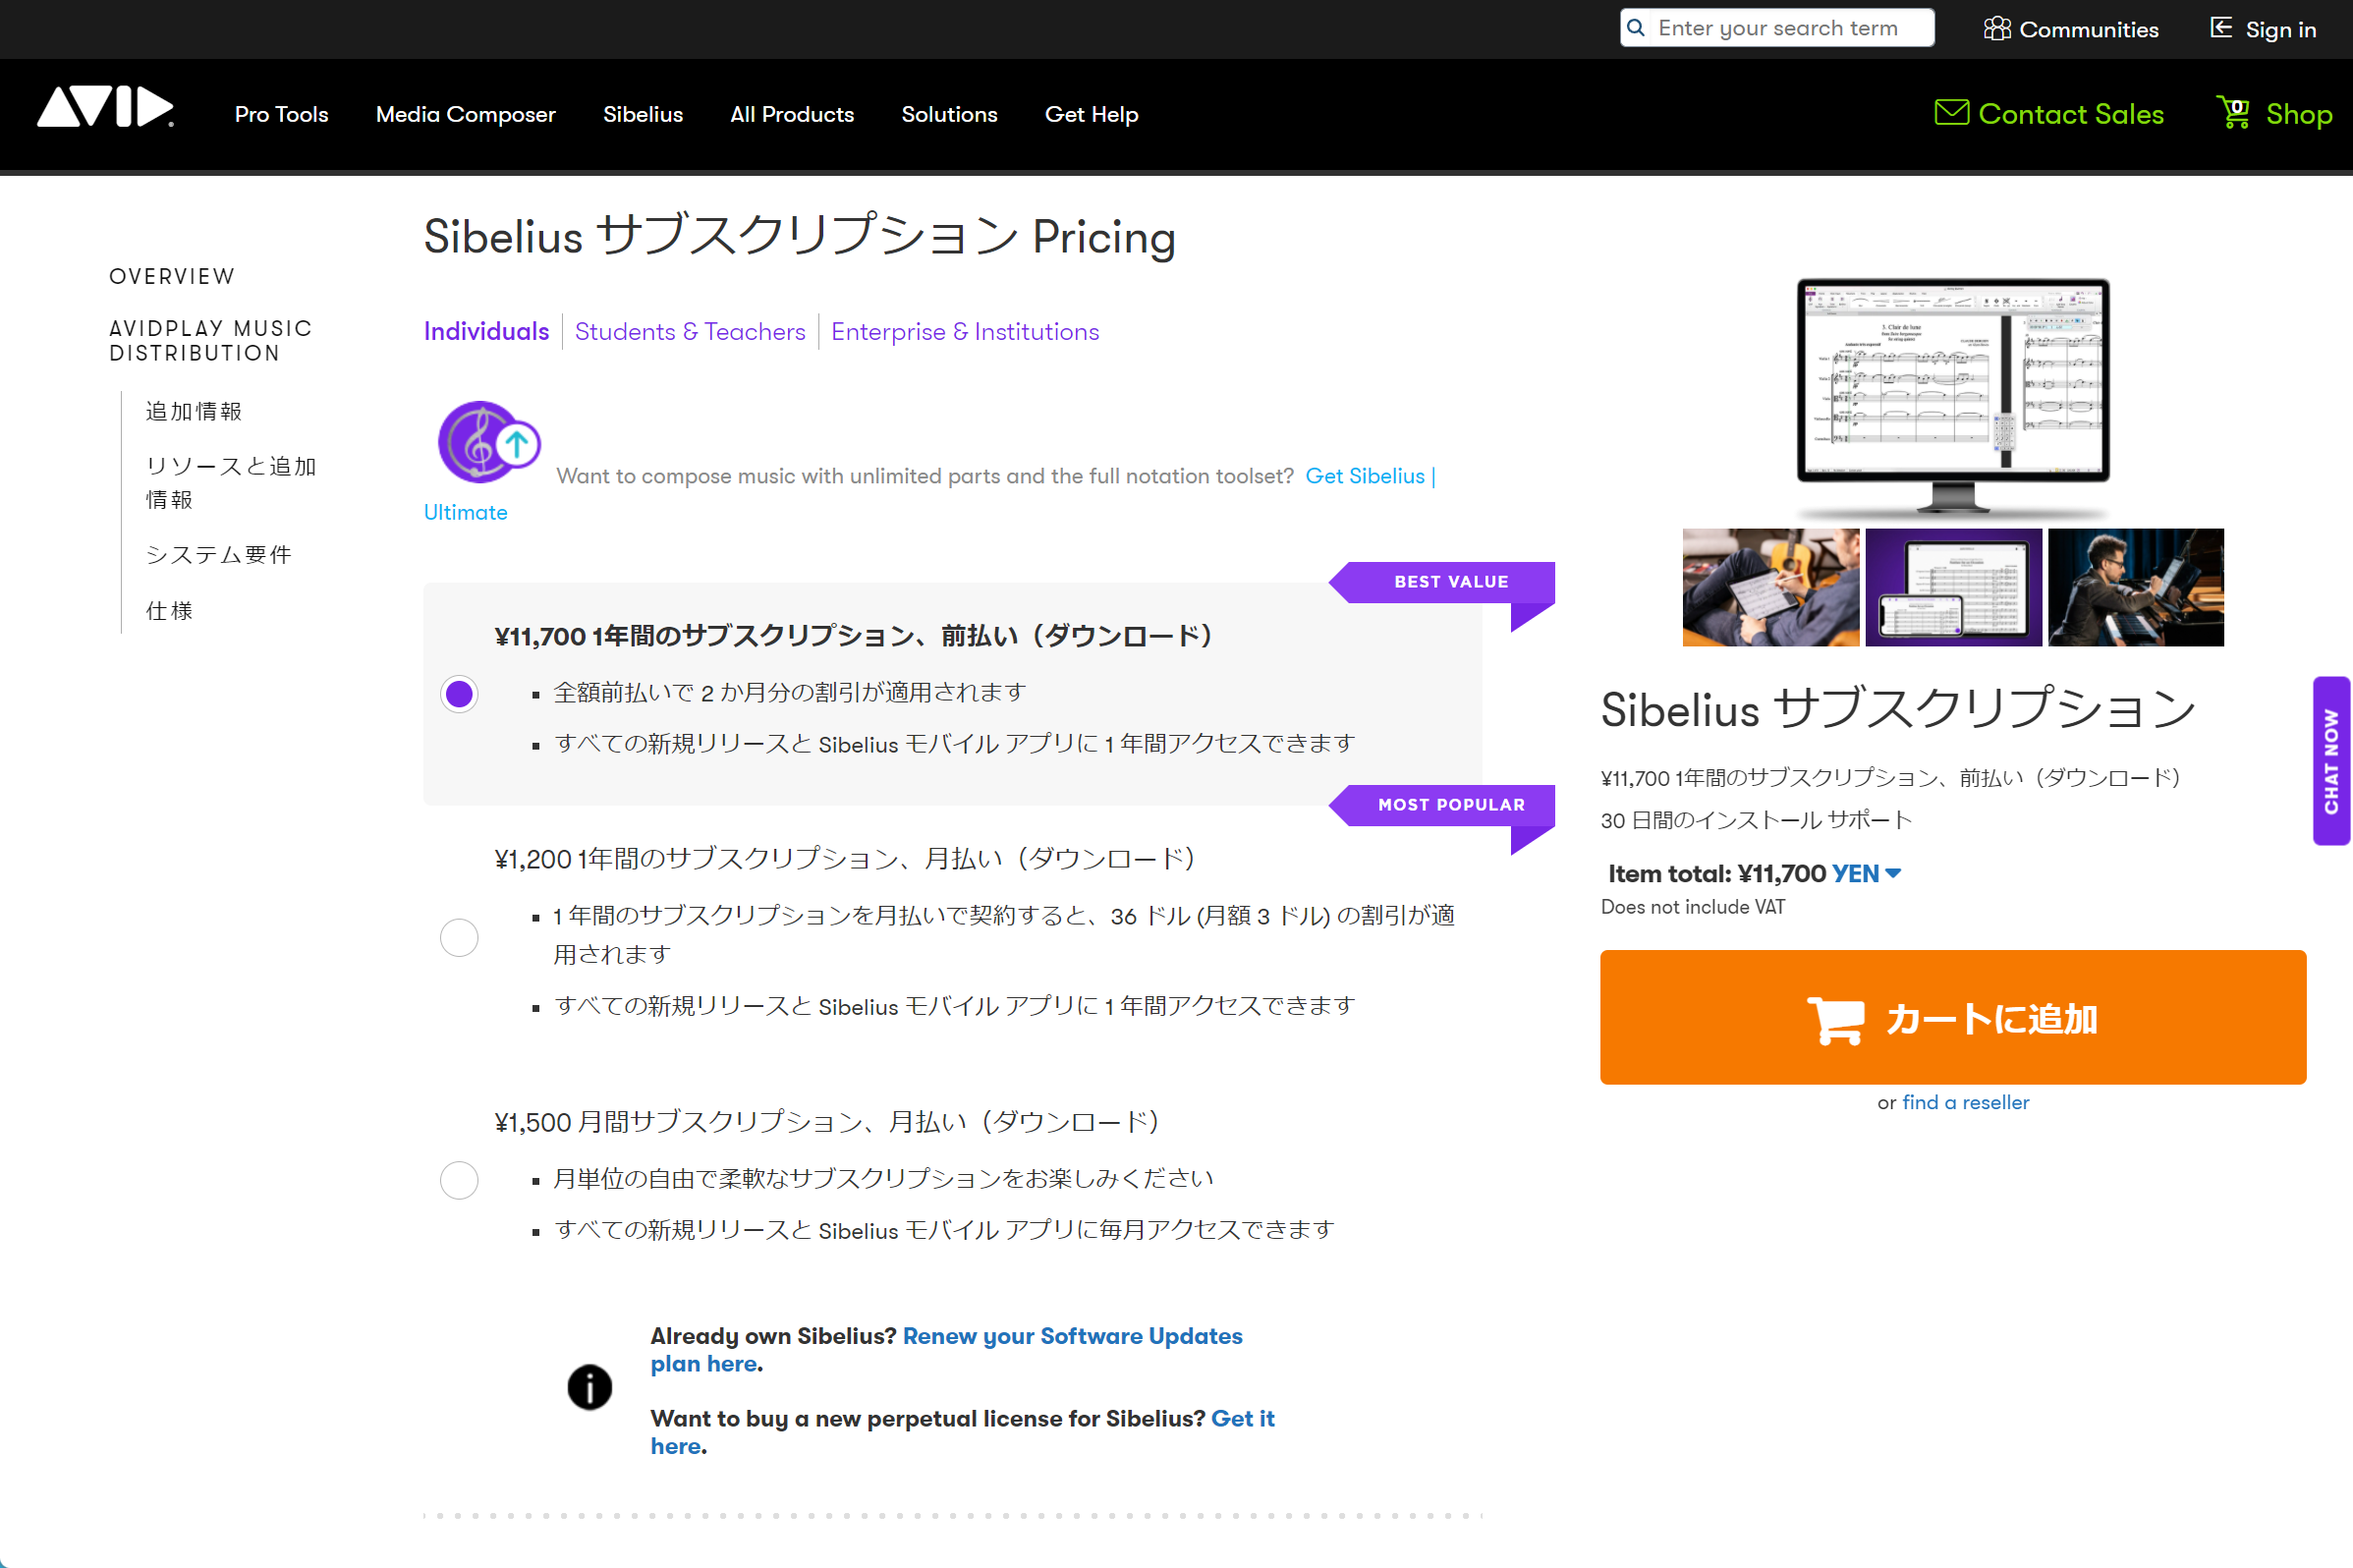The image size is (2353, 1568).
Task: Click the Sibelius Ultimate treble clef icon
Action: (x=489, y=442)
